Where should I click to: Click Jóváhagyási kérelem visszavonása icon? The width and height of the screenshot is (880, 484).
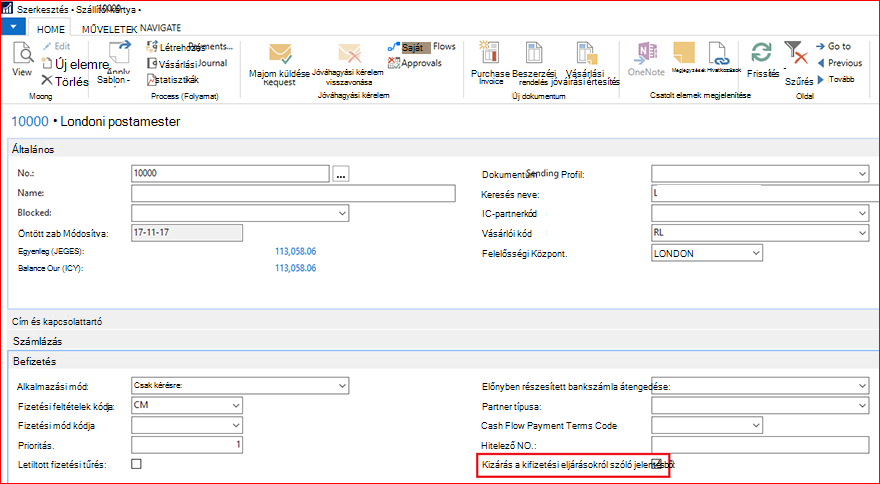pos(349,54)
